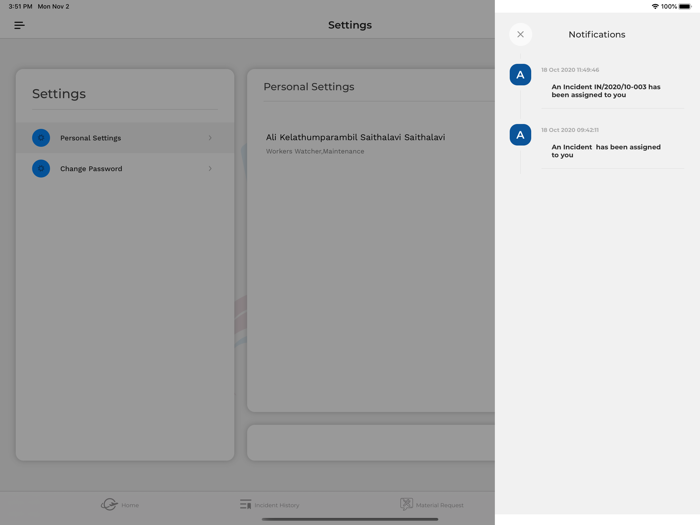Switch to the Incident History tab label

click(x=277, y=506)
